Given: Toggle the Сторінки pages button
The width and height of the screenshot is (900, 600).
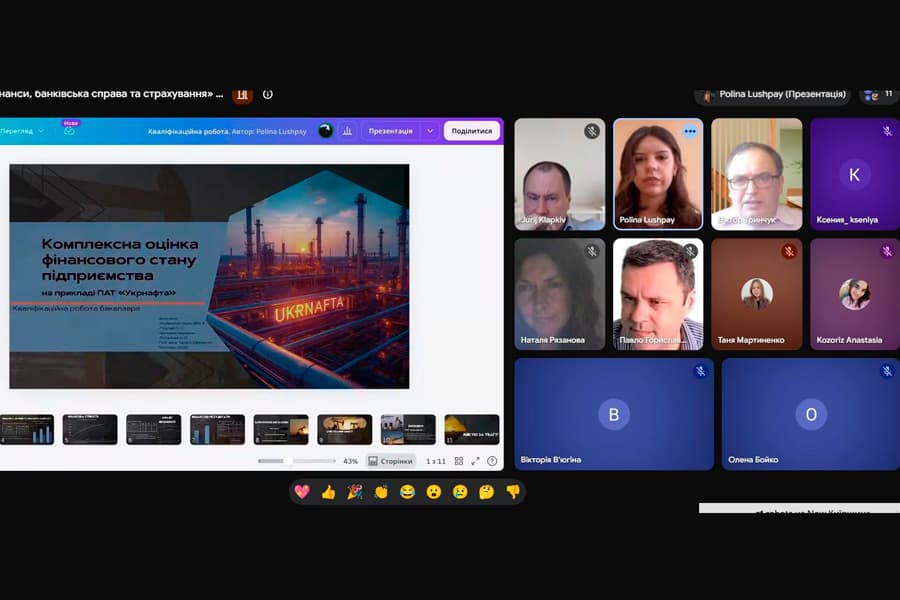Looking at the screenshot, I should point(391,461).
